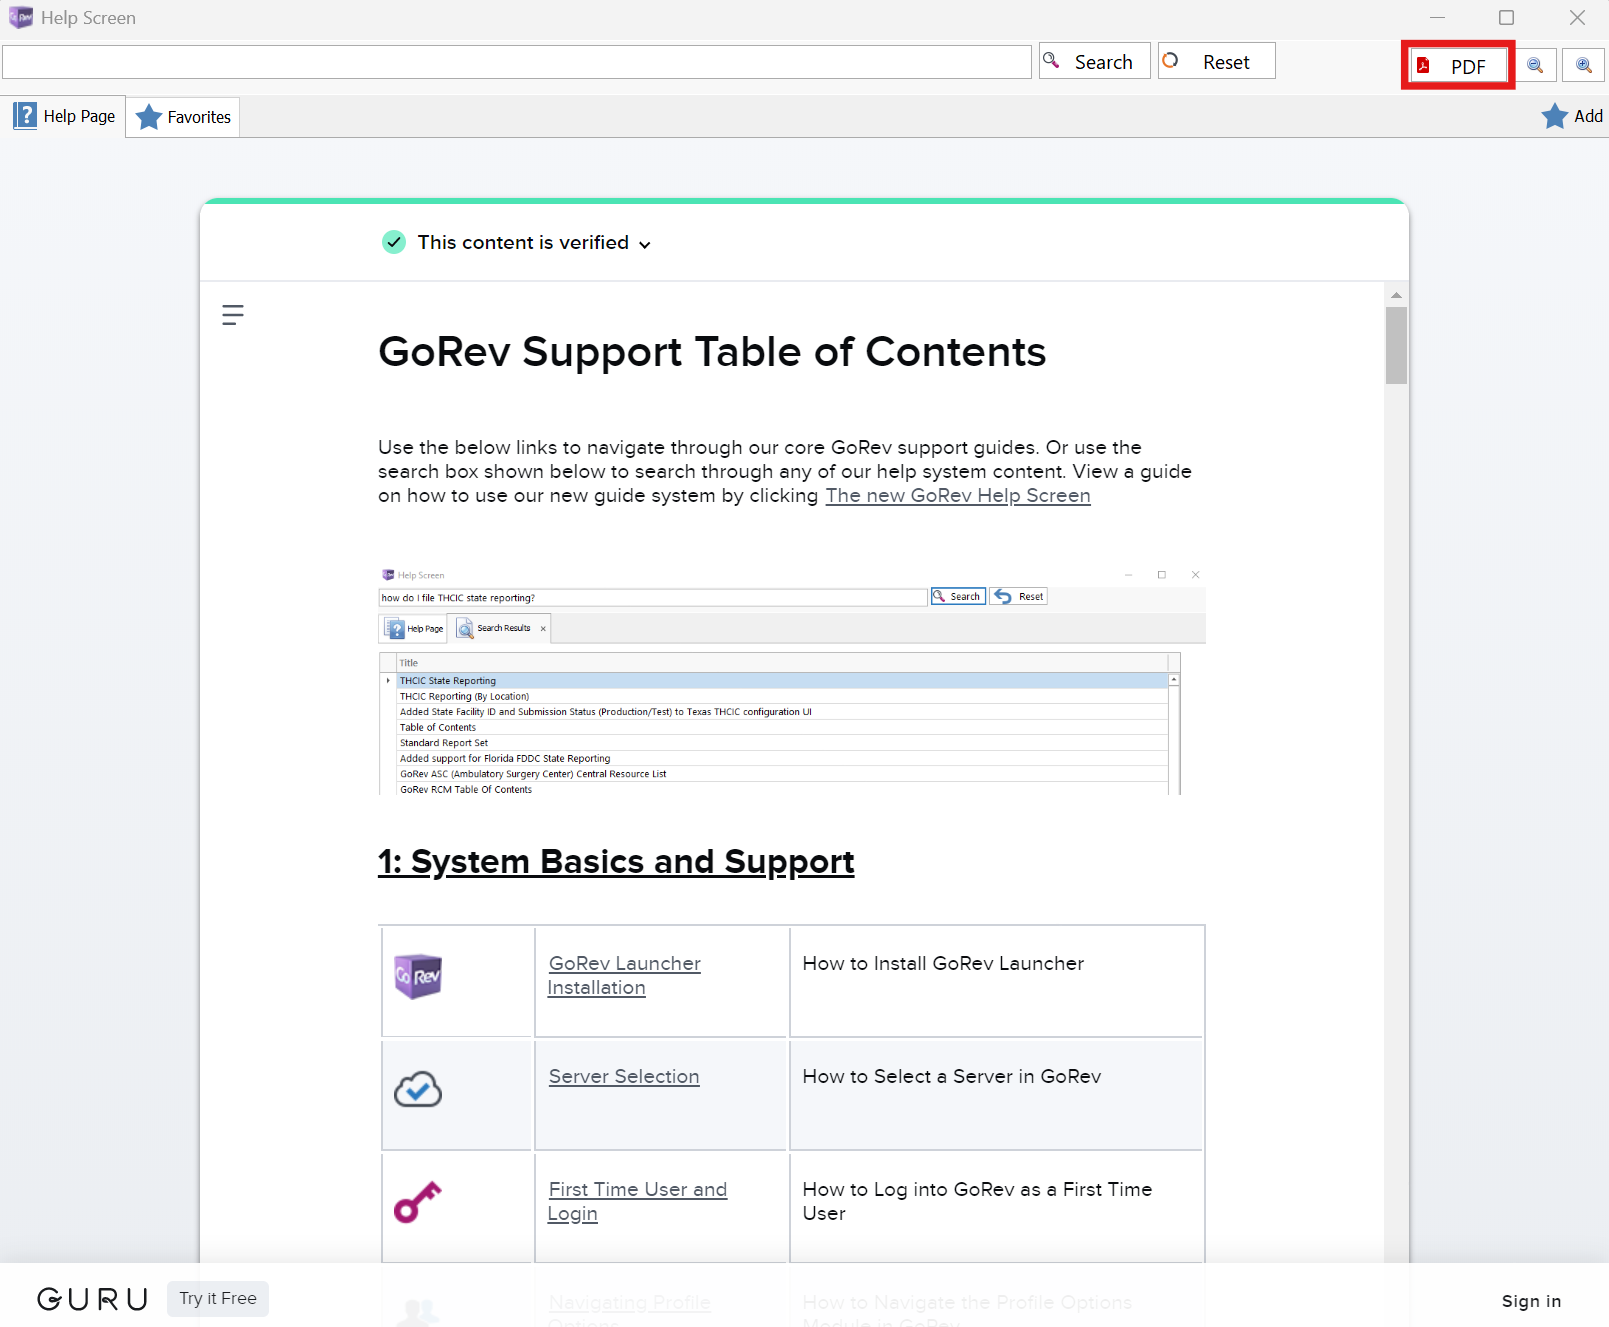1609x1327 pixels.
Task: Open the GoRev Launcher Installation link
Action: point(624,976)
